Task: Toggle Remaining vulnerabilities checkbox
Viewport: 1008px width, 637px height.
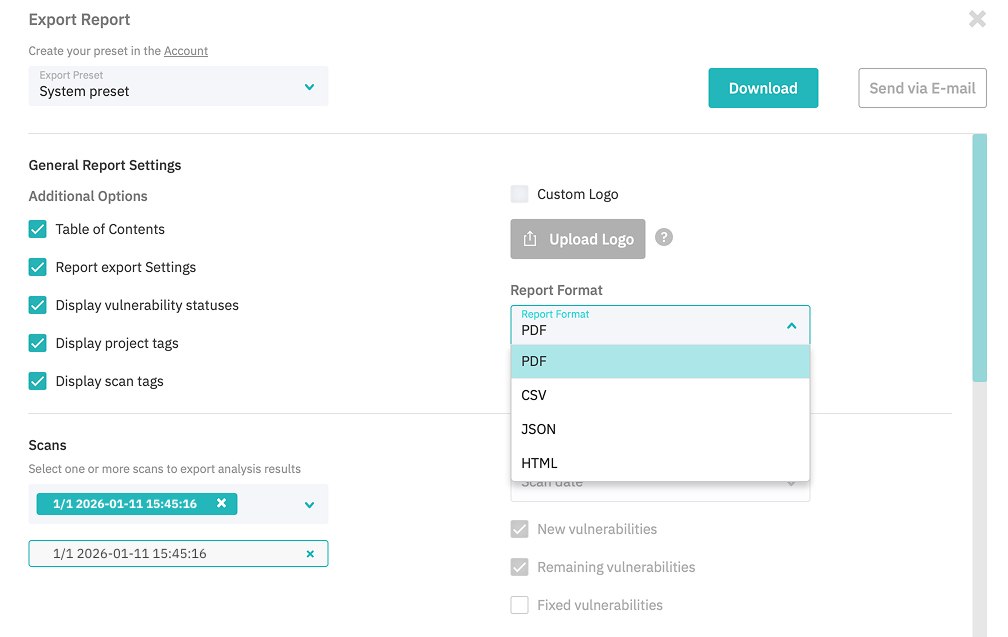Action: [519, 567]
